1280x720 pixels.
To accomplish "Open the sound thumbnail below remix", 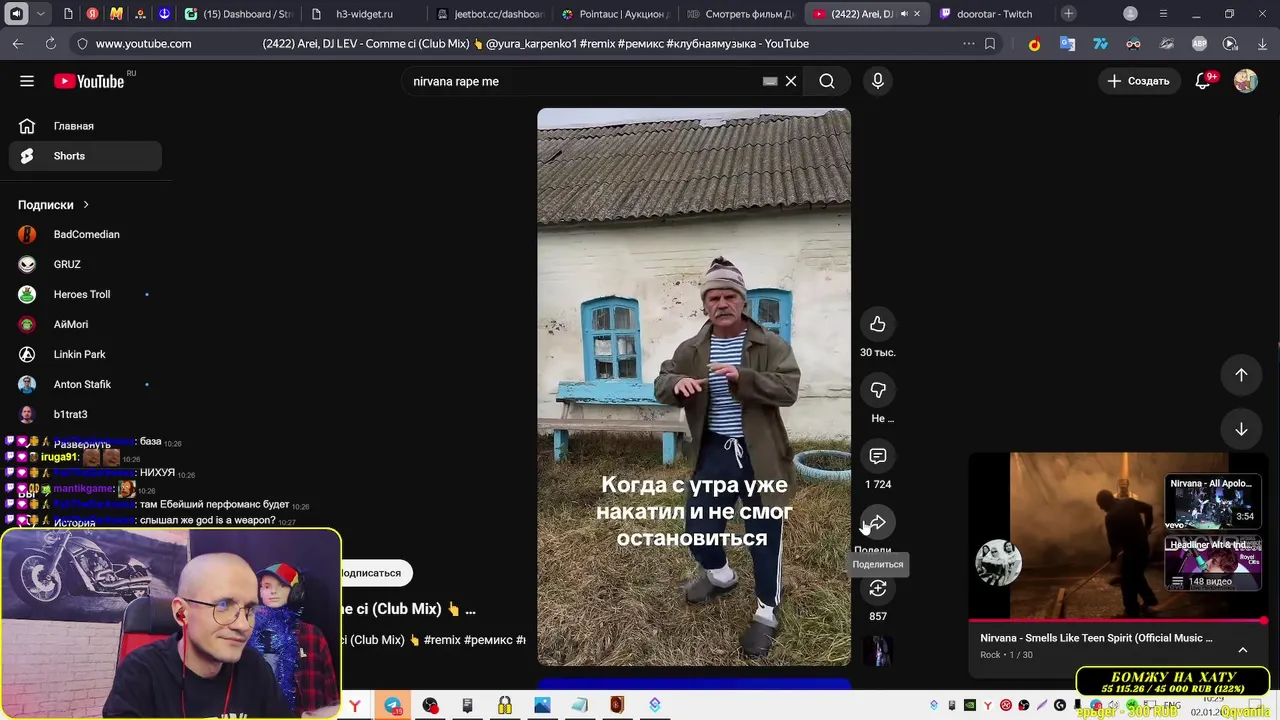I will pos(878,651).
